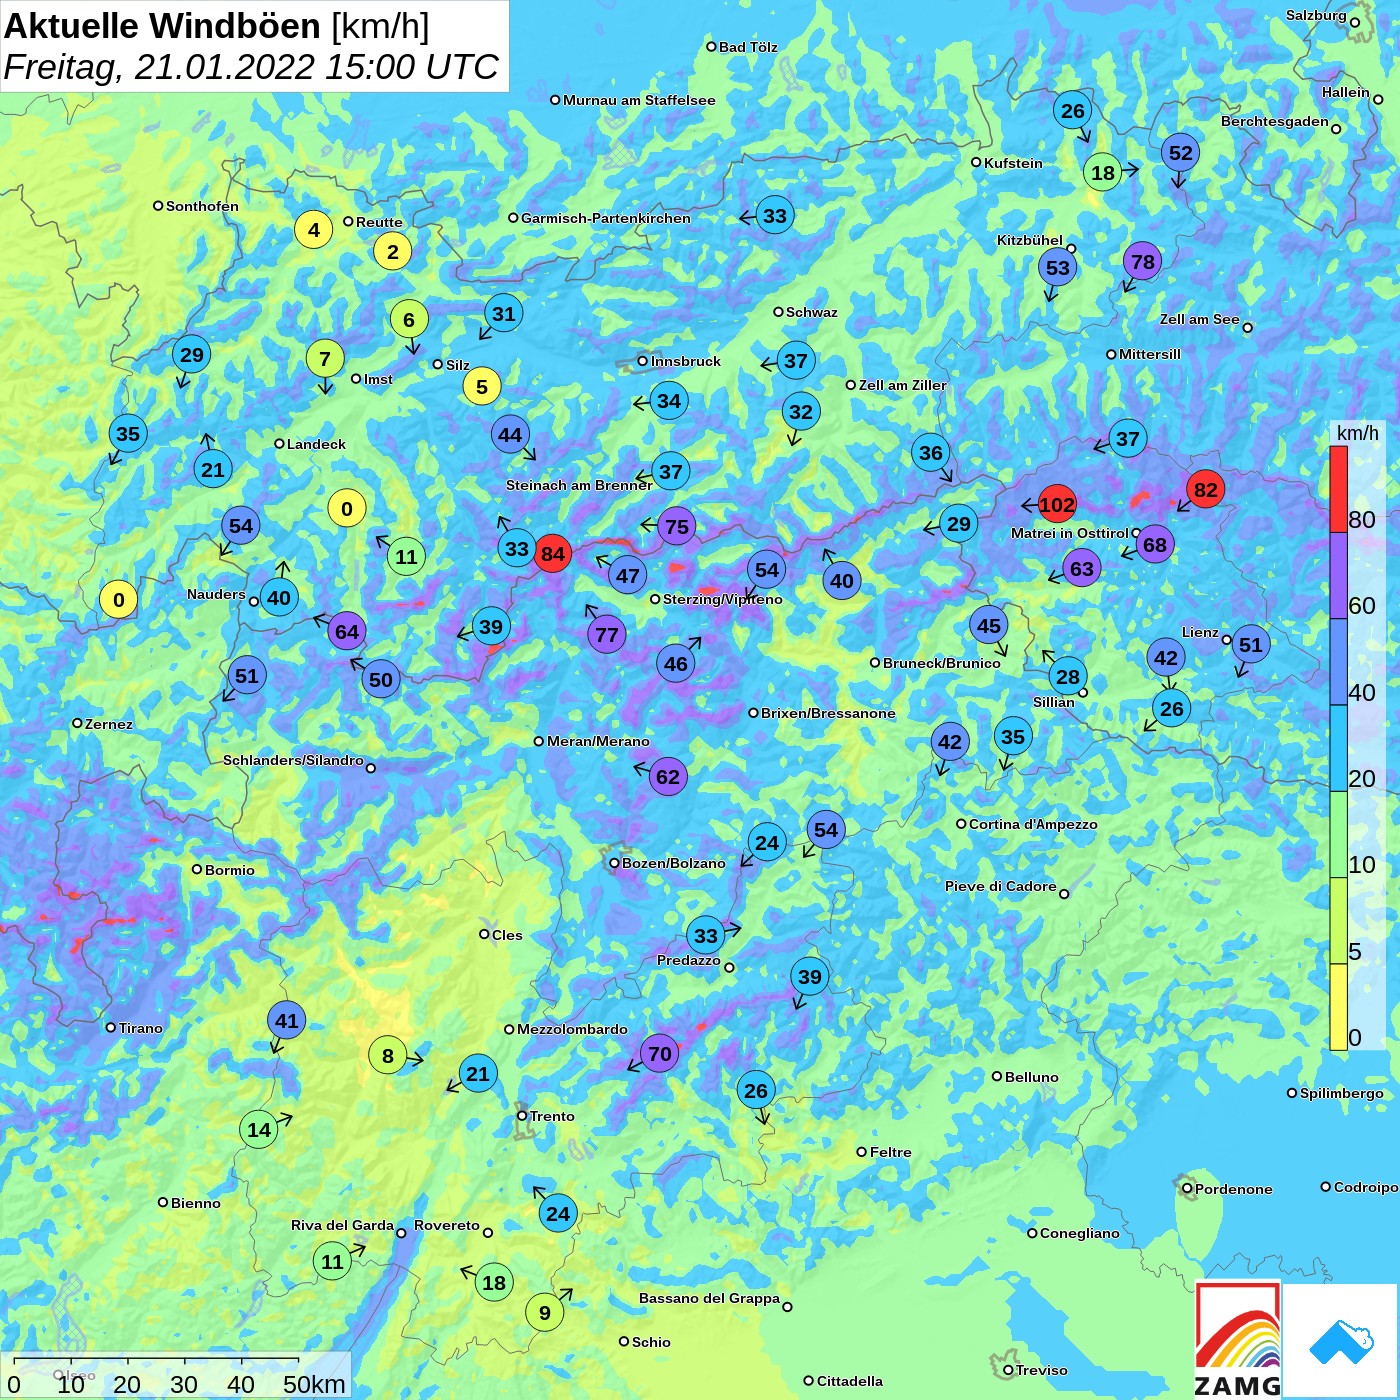Click the Salzburg city label
This screenshot has width=1400, height=1400.
[x=1316, y=15]
